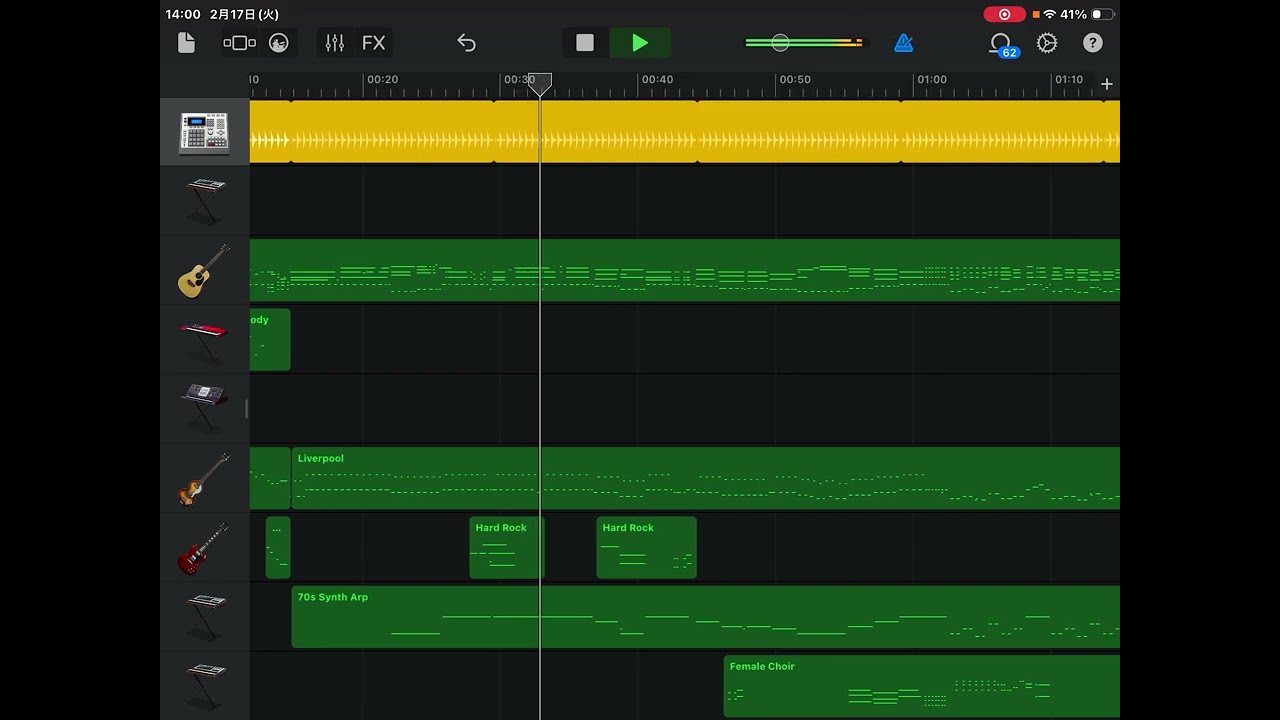The height and width of the screenshot is (720, 1280).
Task: Click ruler at 00:40 mark
Action: pyautogui.click(x=657, y=80)
